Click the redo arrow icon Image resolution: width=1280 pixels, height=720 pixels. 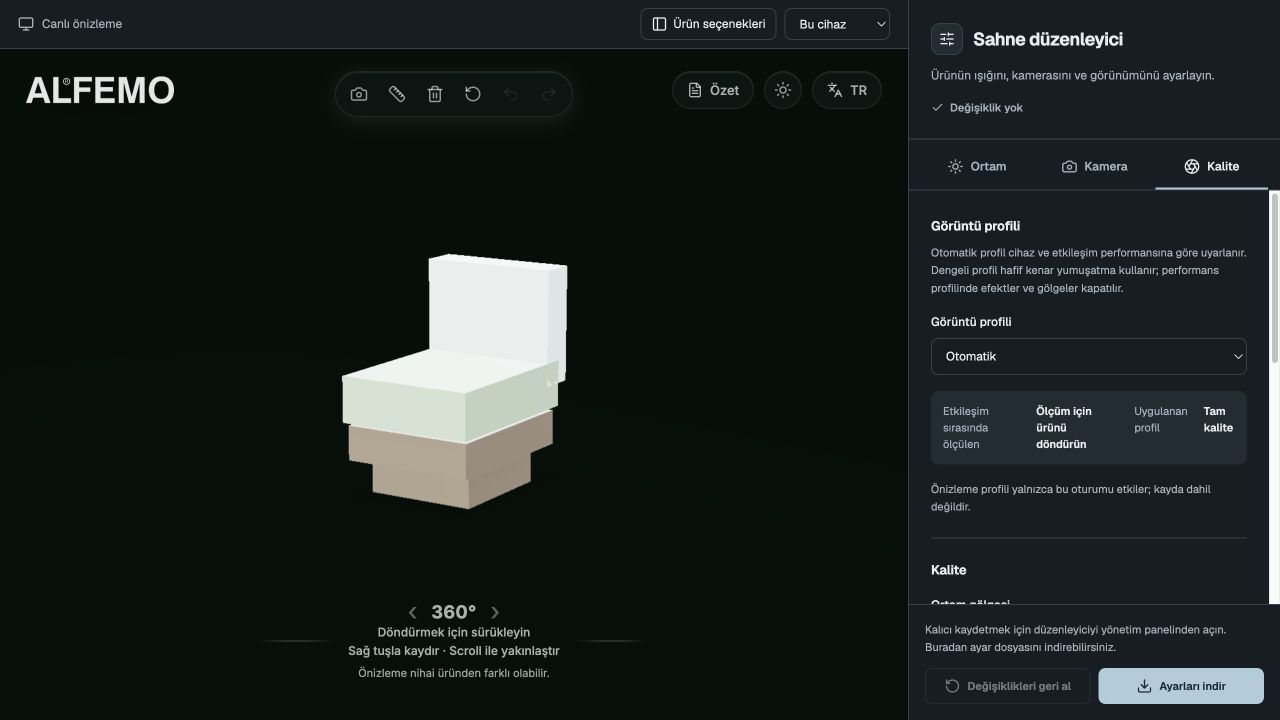coord(549,94)
